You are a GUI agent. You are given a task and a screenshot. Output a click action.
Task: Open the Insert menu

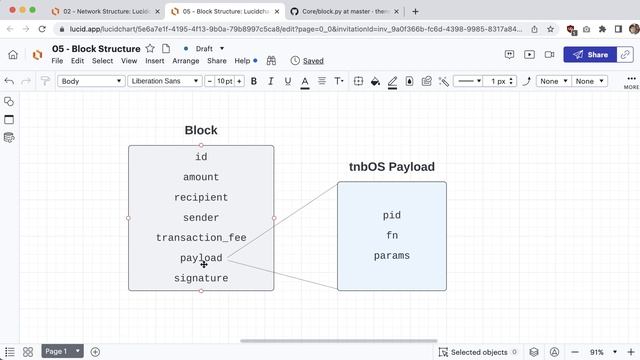155,61
